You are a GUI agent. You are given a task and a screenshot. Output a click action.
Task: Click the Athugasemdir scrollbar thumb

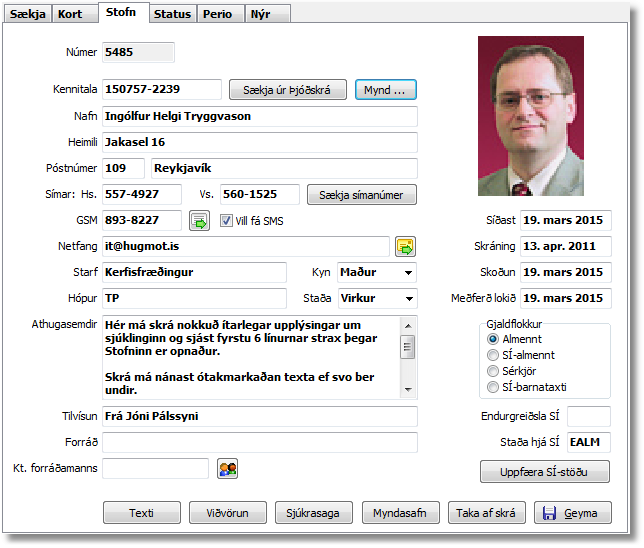(408, 347)
